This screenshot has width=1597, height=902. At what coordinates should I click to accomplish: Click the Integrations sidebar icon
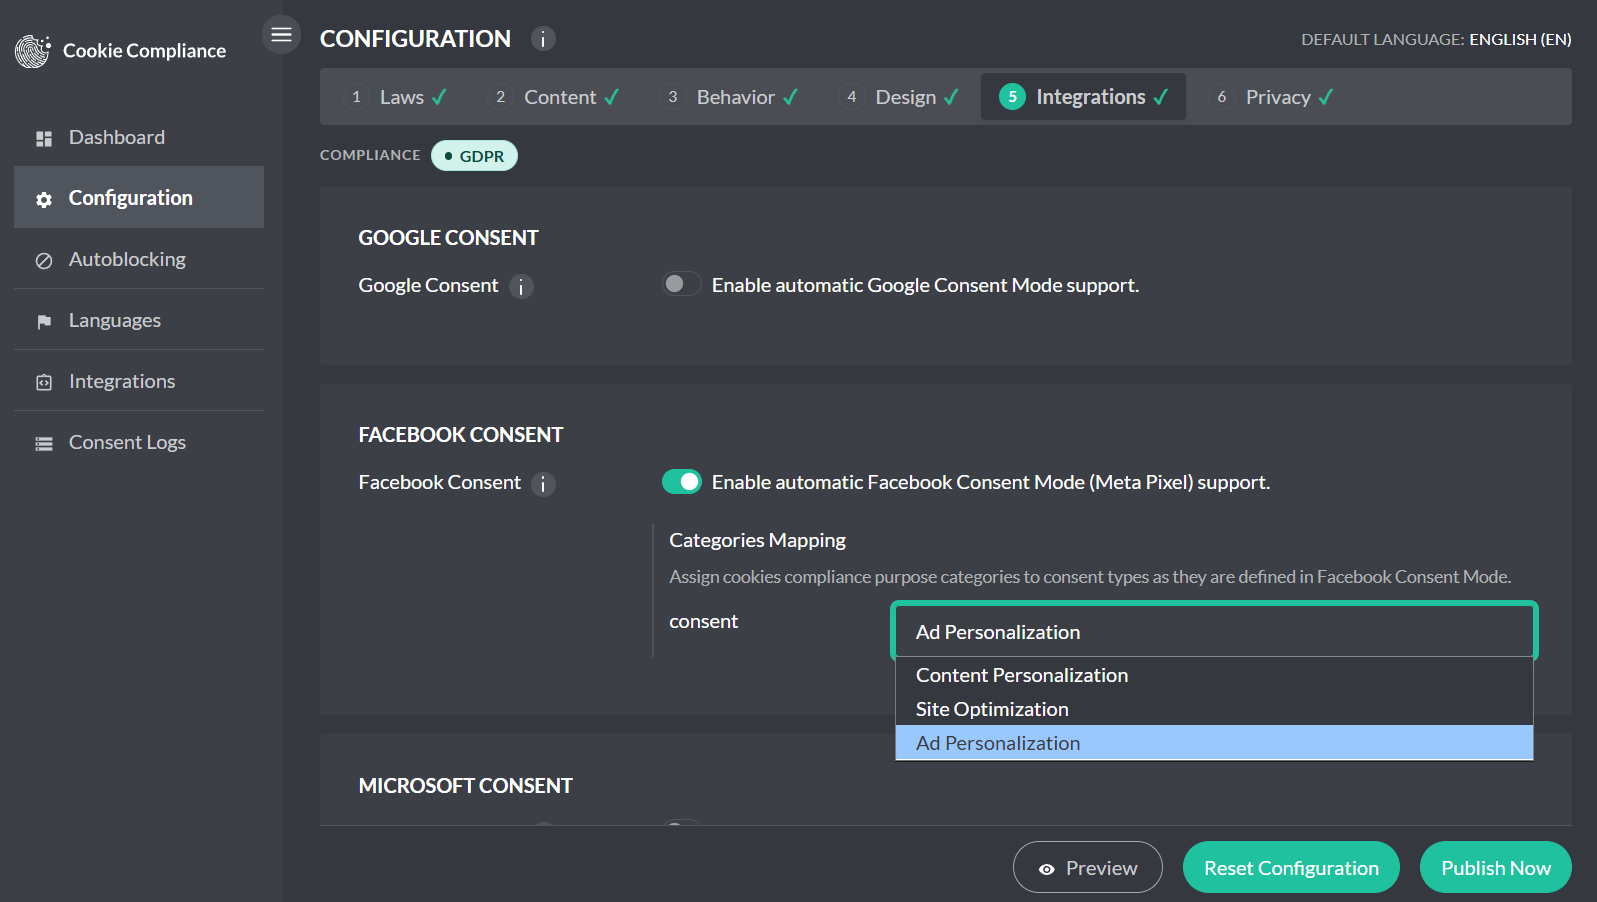point(44,383)
